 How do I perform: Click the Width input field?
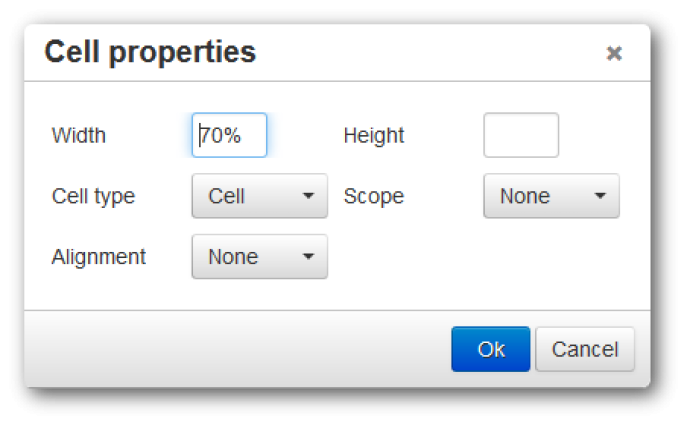pos(230,135)
